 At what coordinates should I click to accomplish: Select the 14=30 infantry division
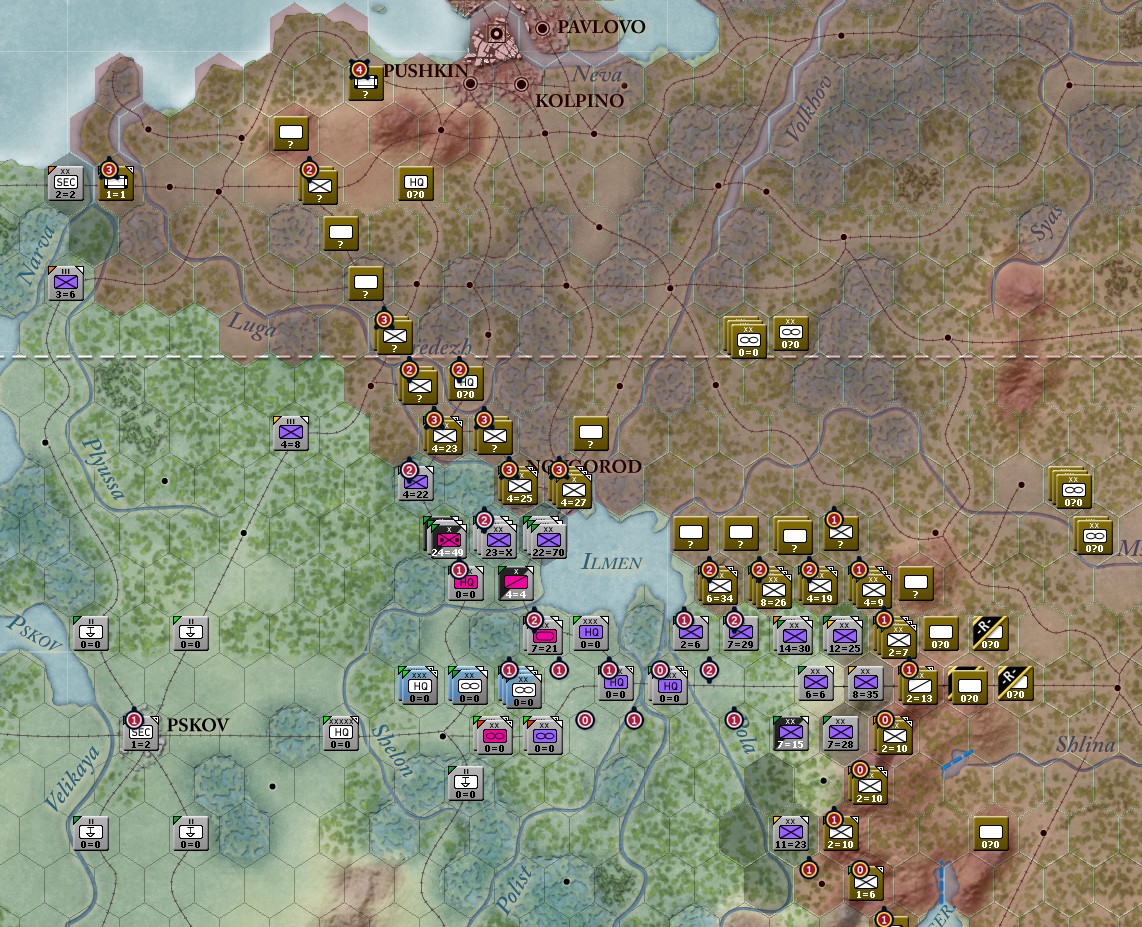coord(794,636)
